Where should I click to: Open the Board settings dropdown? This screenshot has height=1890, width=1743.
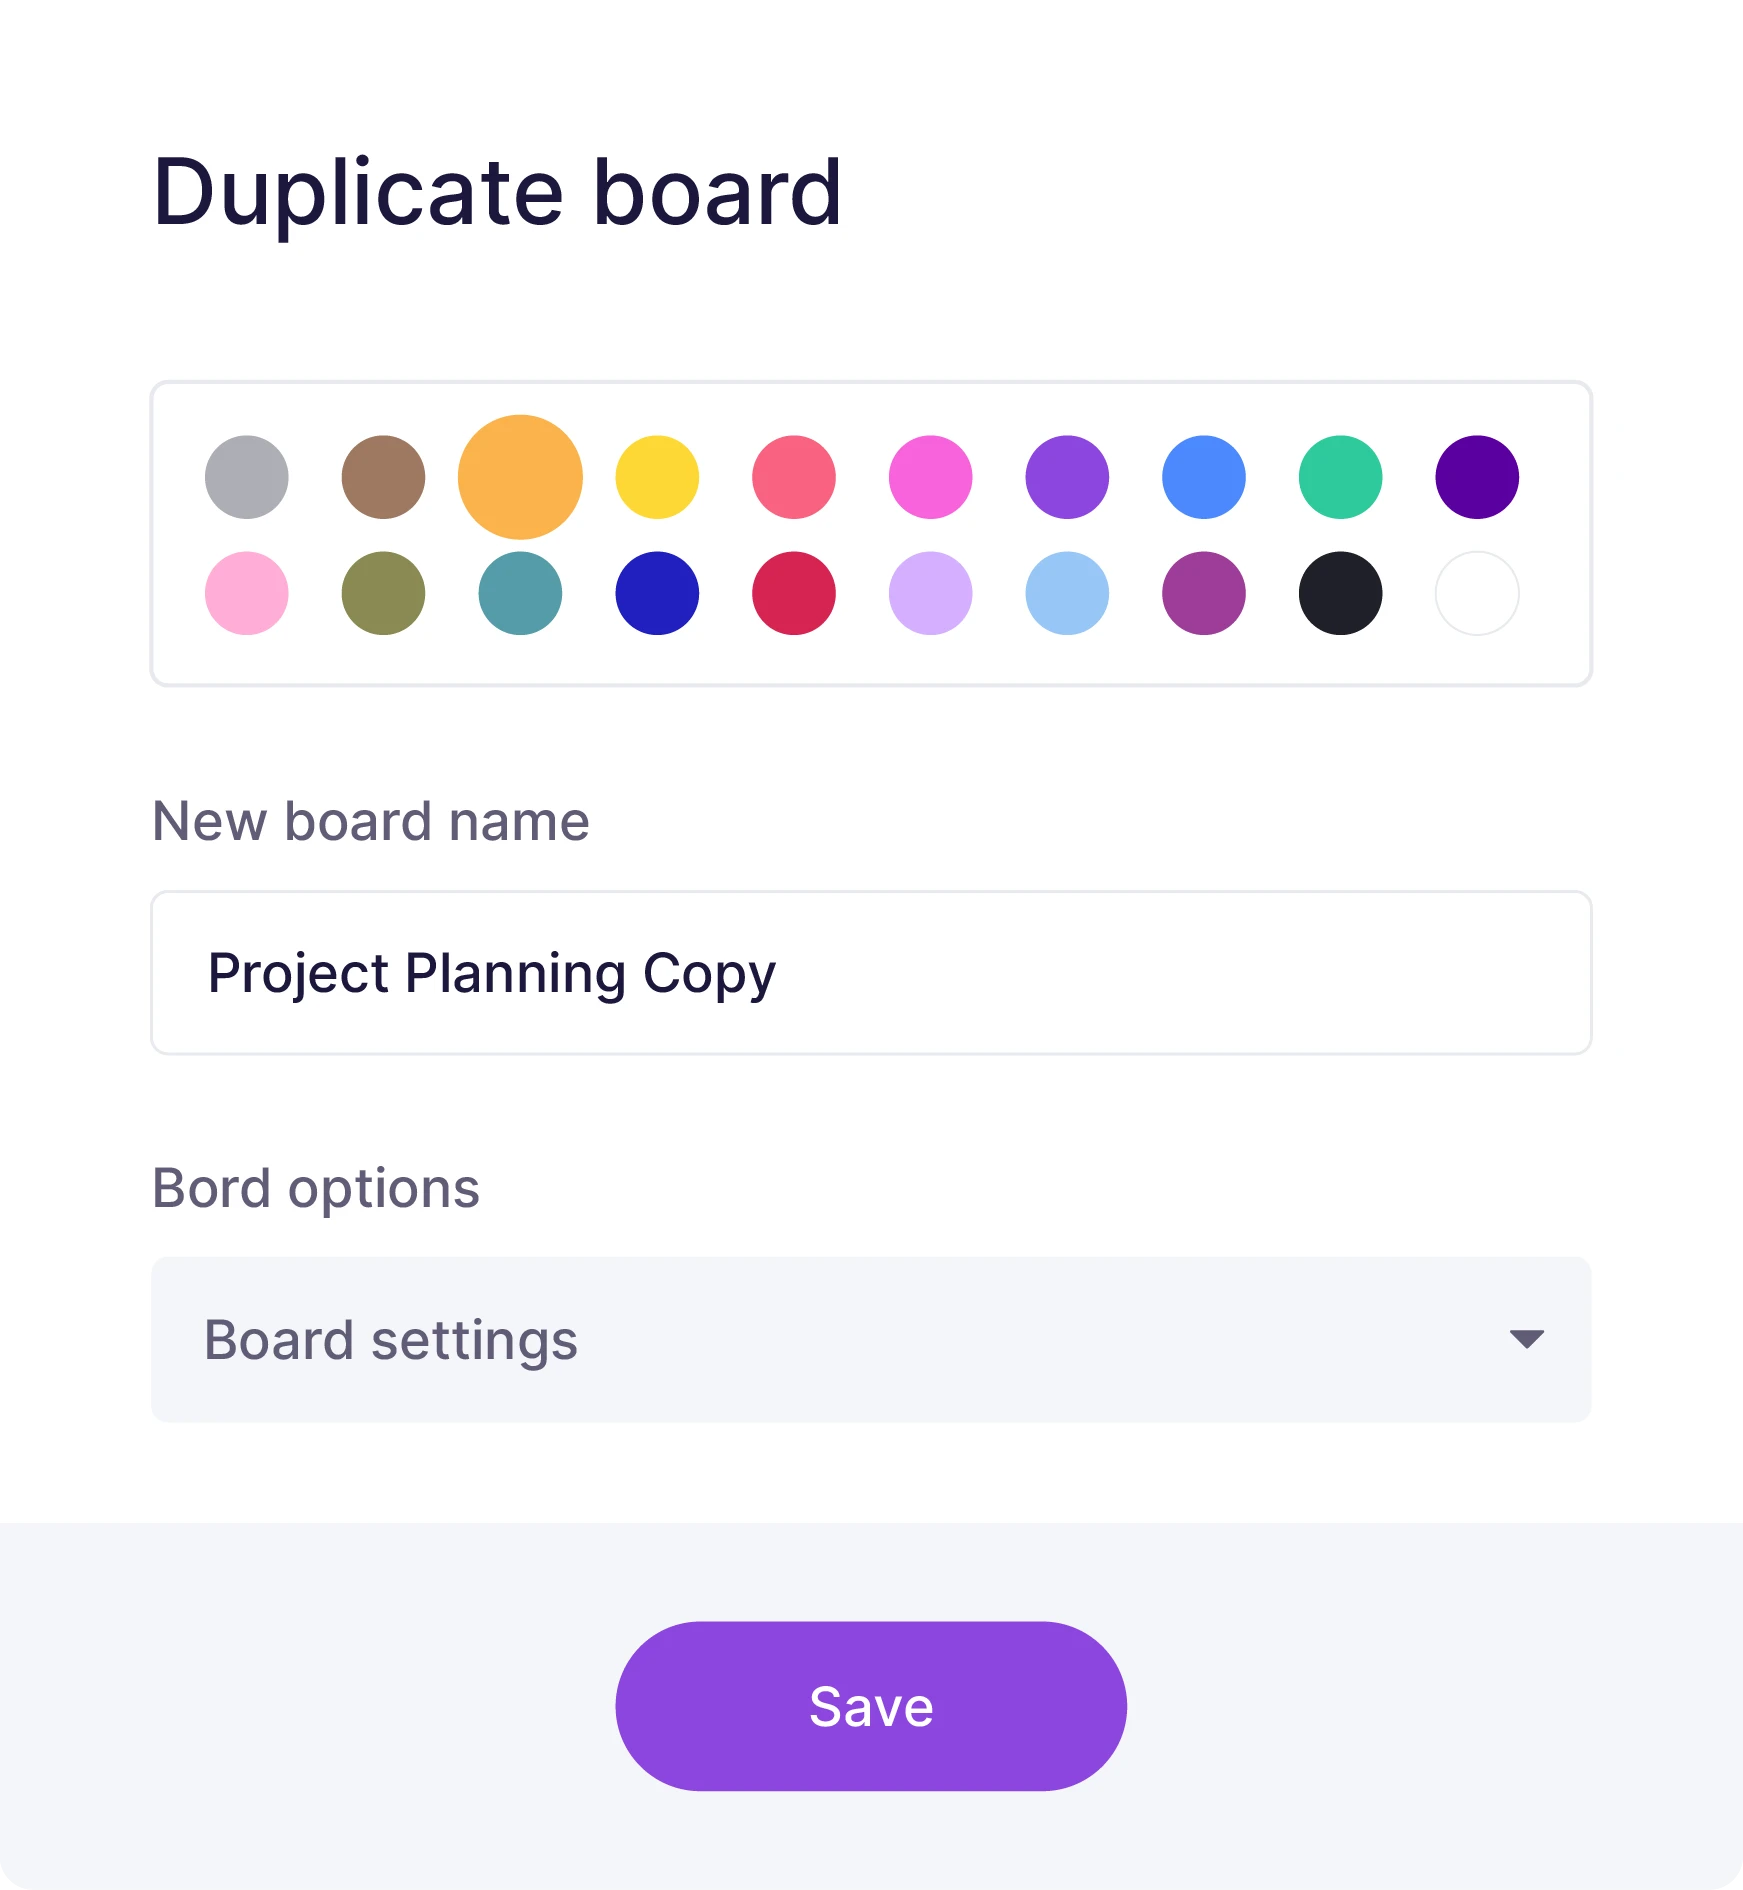(x=870, y=1338)
